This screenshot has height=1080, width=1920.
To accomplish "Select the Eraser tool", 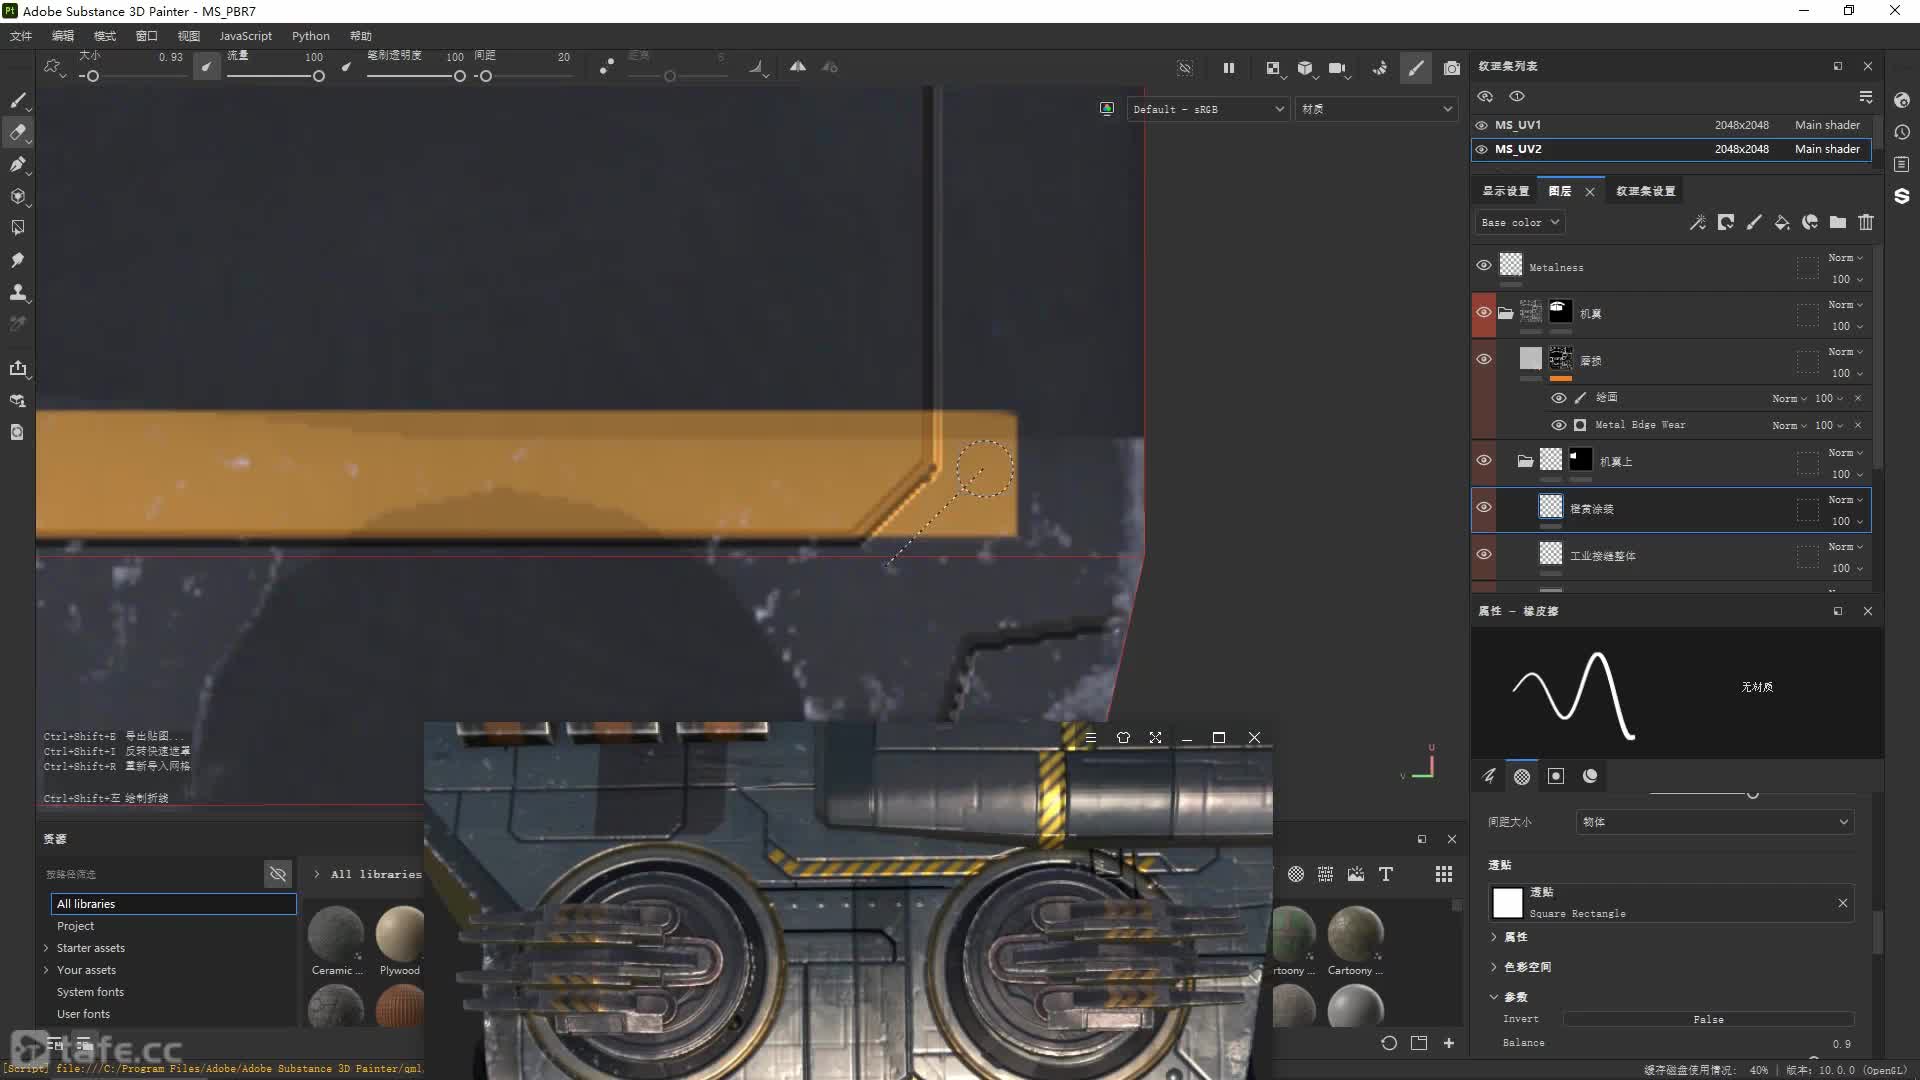I will (x=17, y=132).
